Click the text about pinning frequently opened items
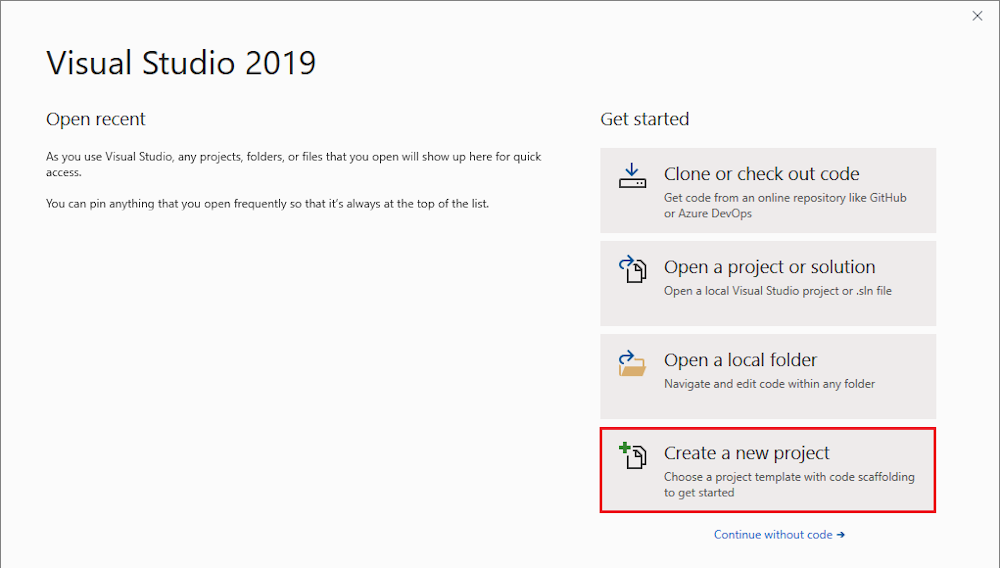This screenshot has width=1000, height=568. (267, 204)
